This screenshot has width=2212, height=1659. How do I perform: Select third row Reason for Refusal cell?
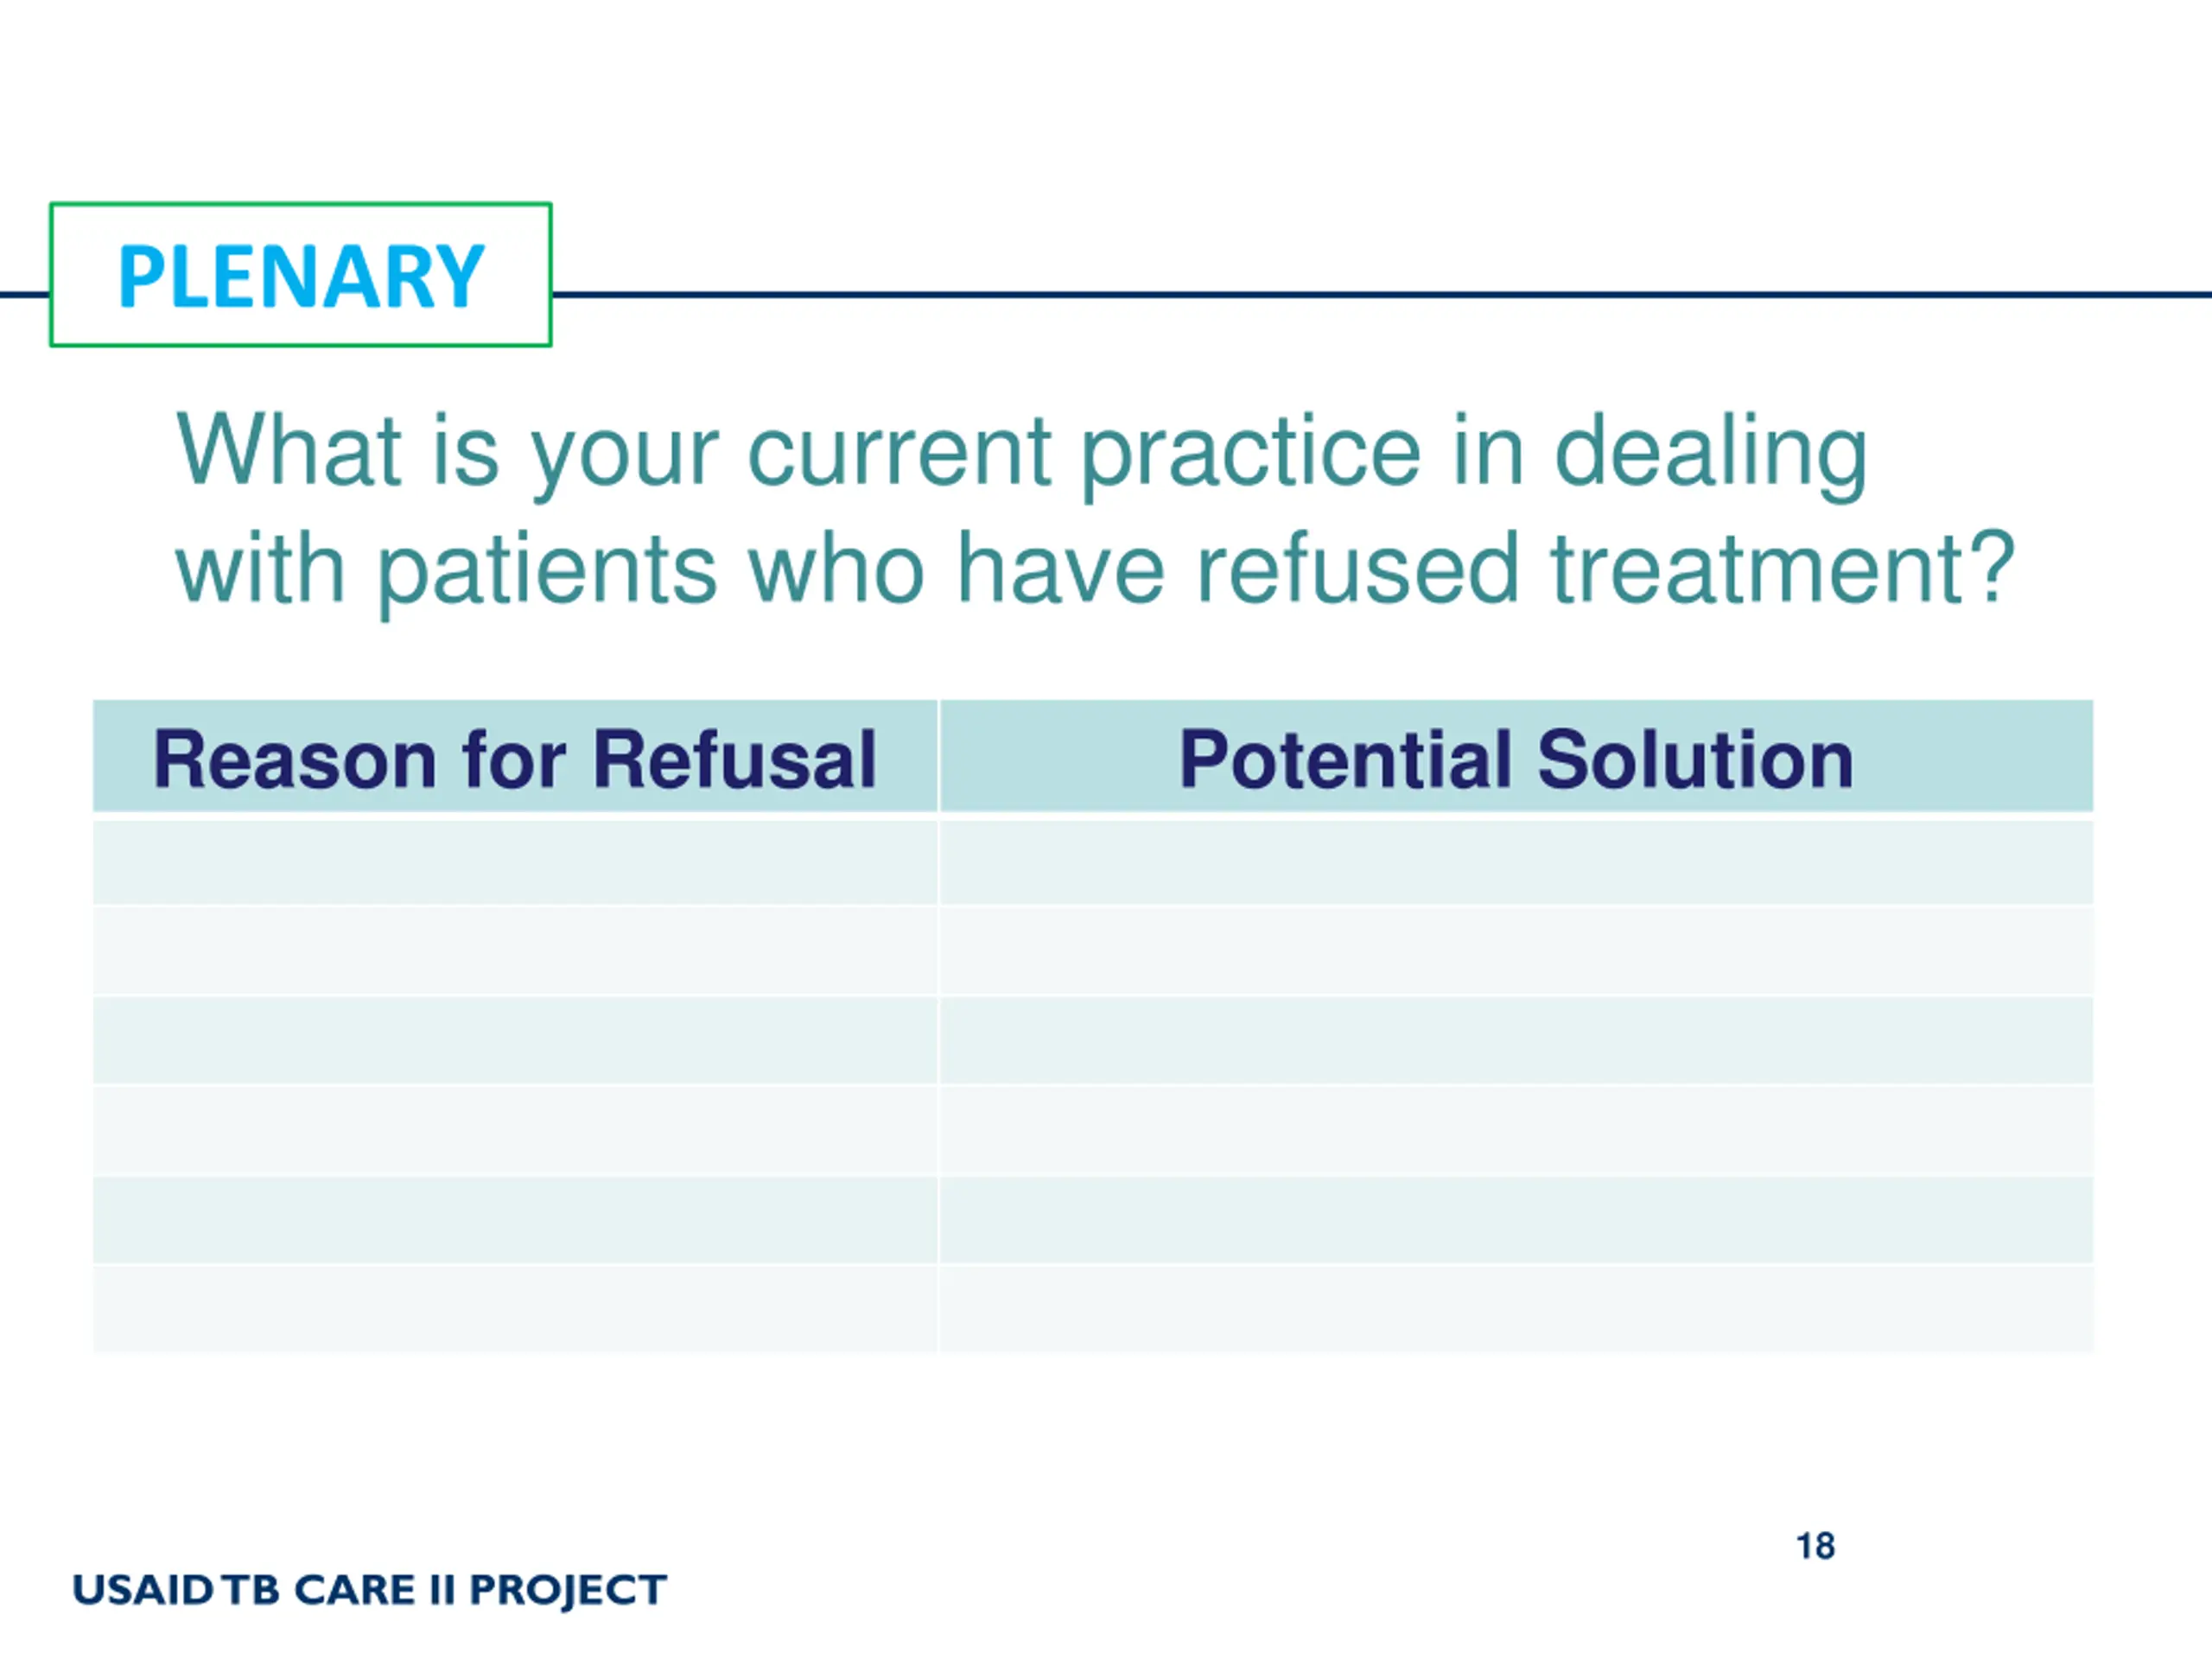coord(515,1040)
